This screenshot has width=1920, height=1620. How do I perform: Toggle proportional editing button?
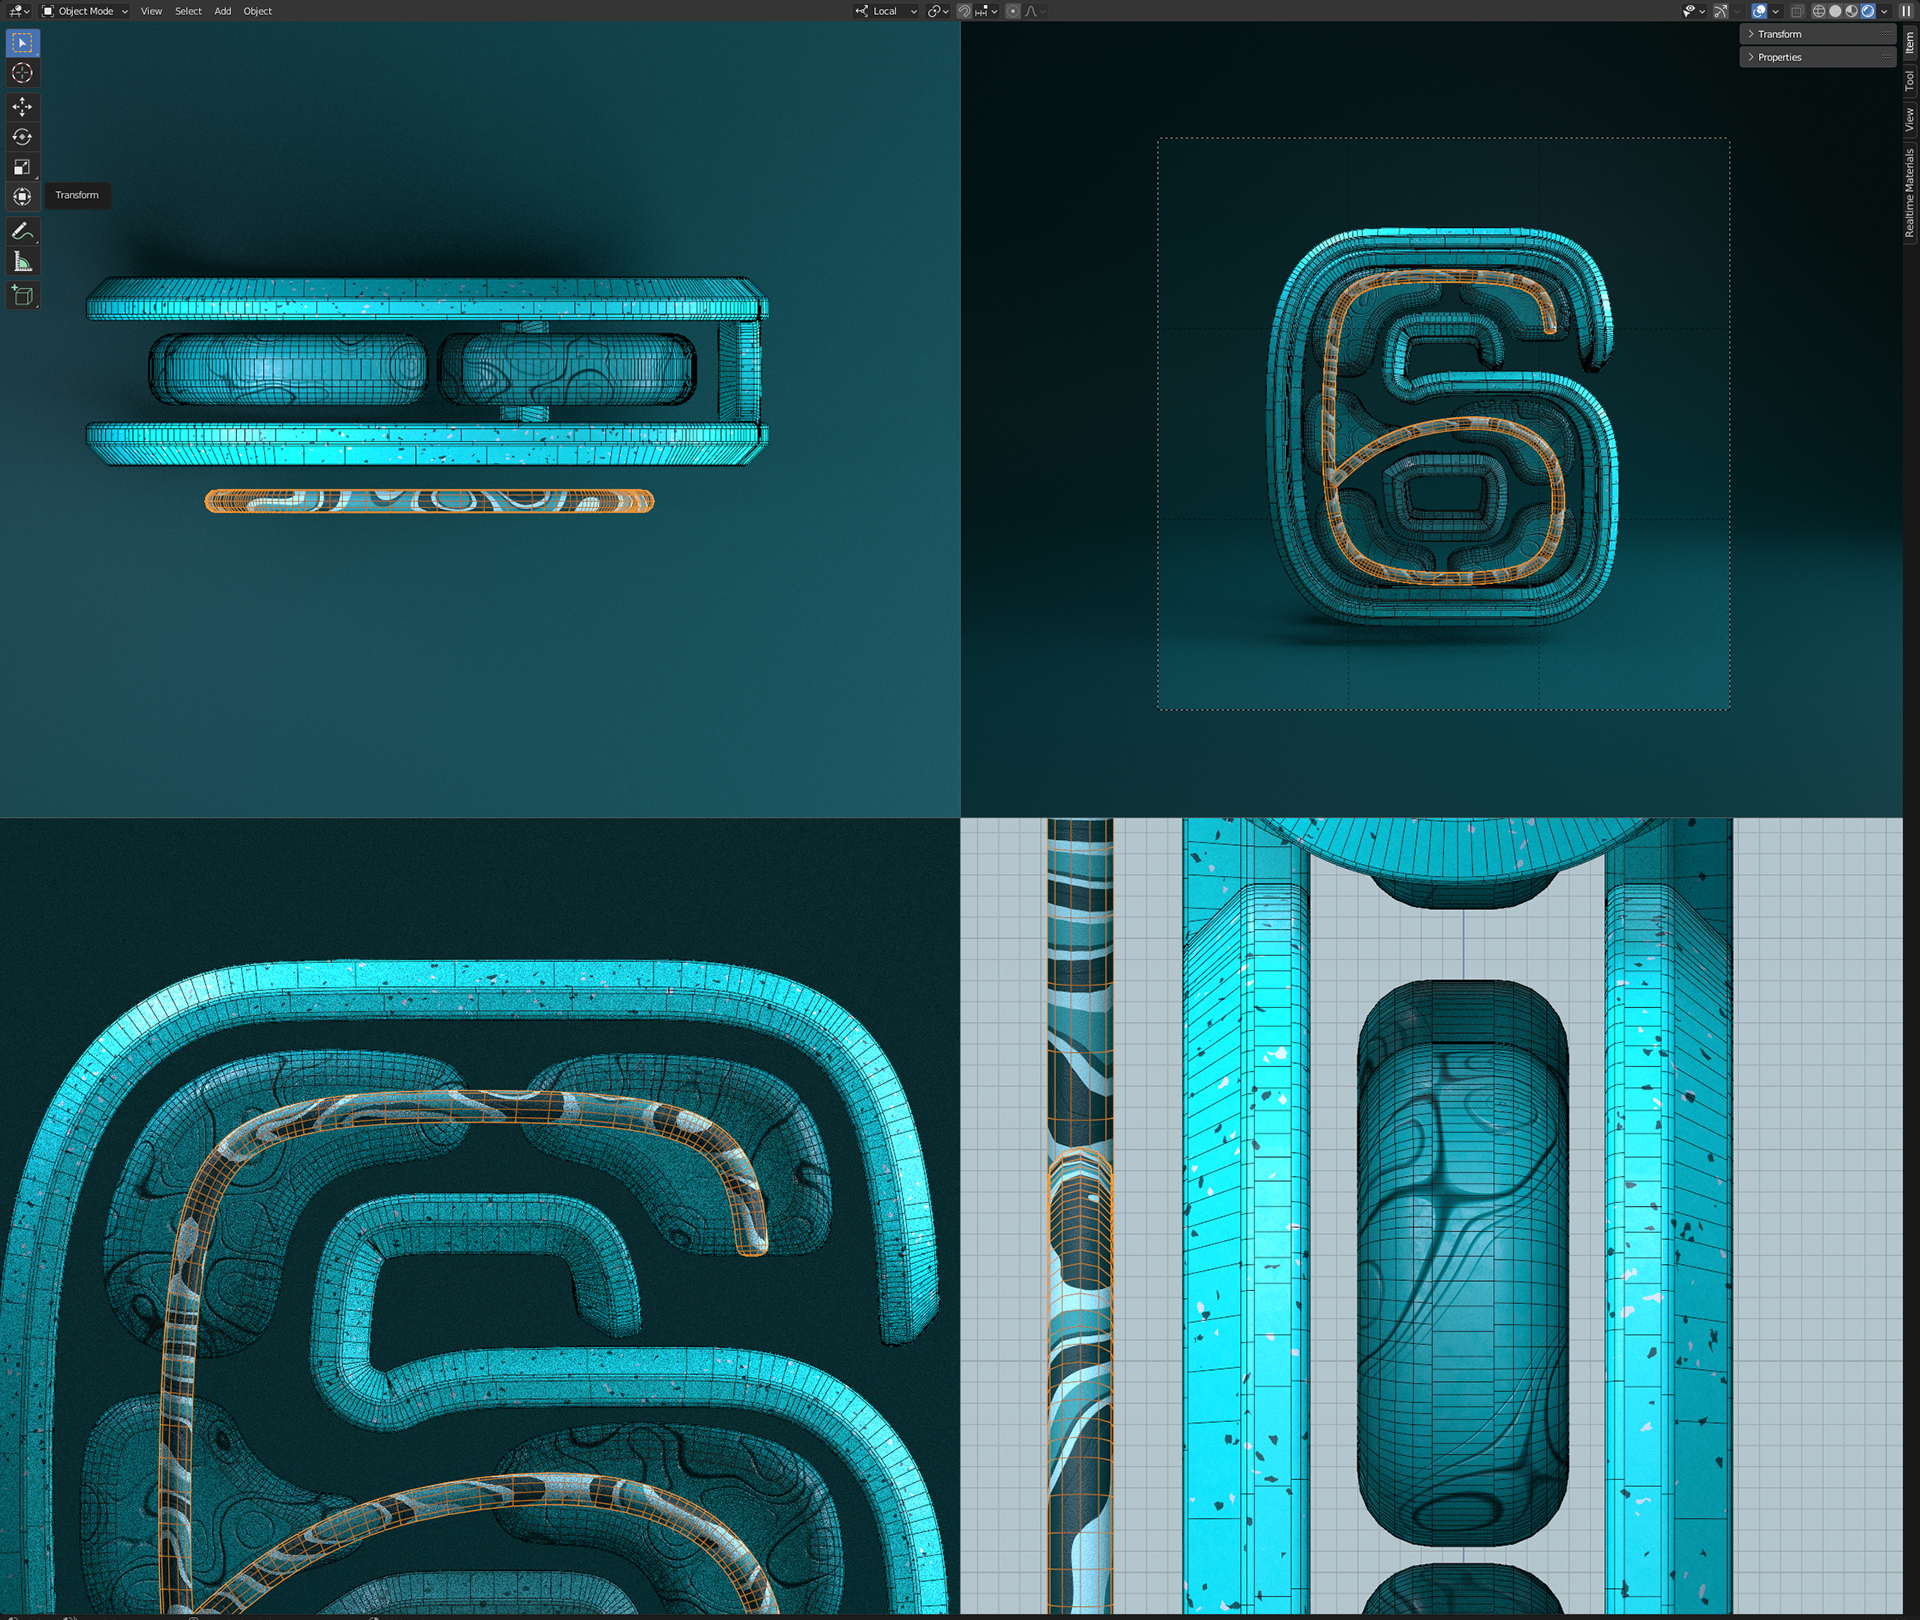tap(1012, 11)
